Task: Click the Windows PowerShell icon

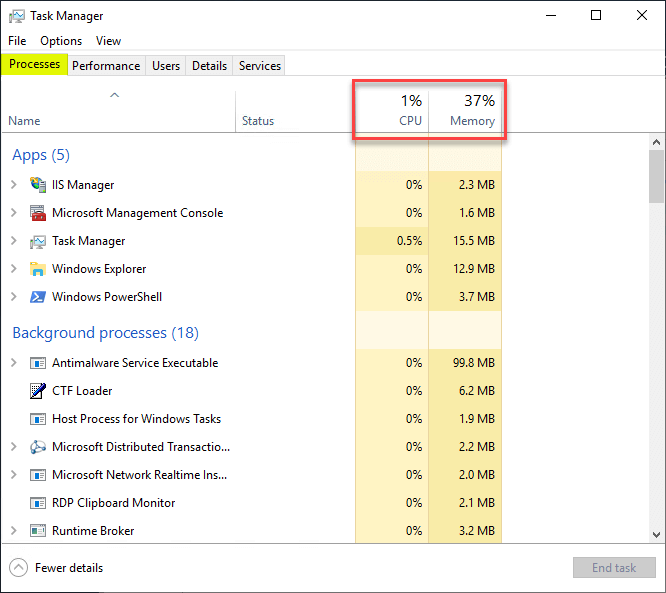Action: tap(38, 297)
